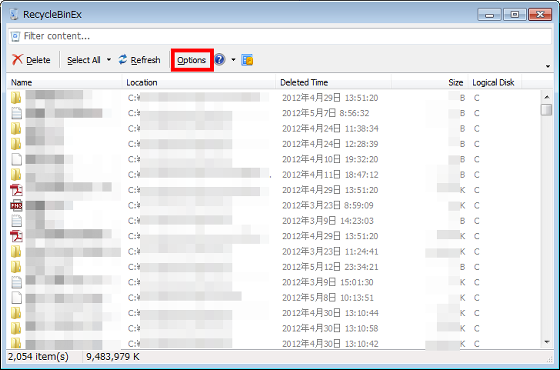Viewport: 560px width, 370px height.
Task: Sort by the Name column header
Action: click(65, 82)
